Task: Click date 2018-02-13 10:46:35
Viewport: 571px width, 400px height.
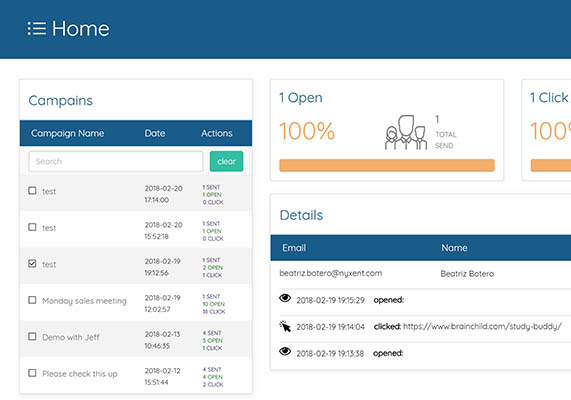Action: point(162,340)
